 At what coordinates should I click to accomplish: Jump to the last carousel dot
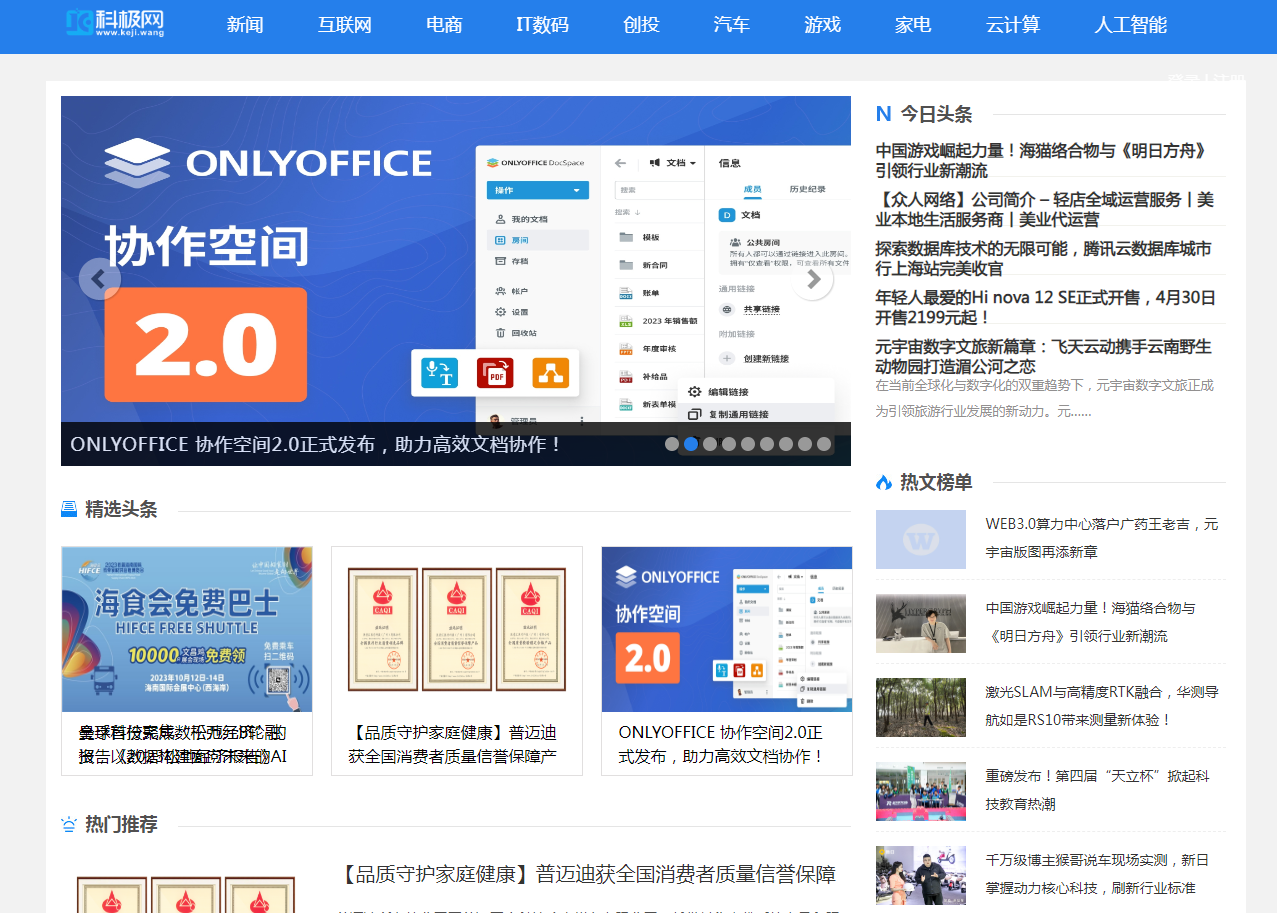(824, 444)
